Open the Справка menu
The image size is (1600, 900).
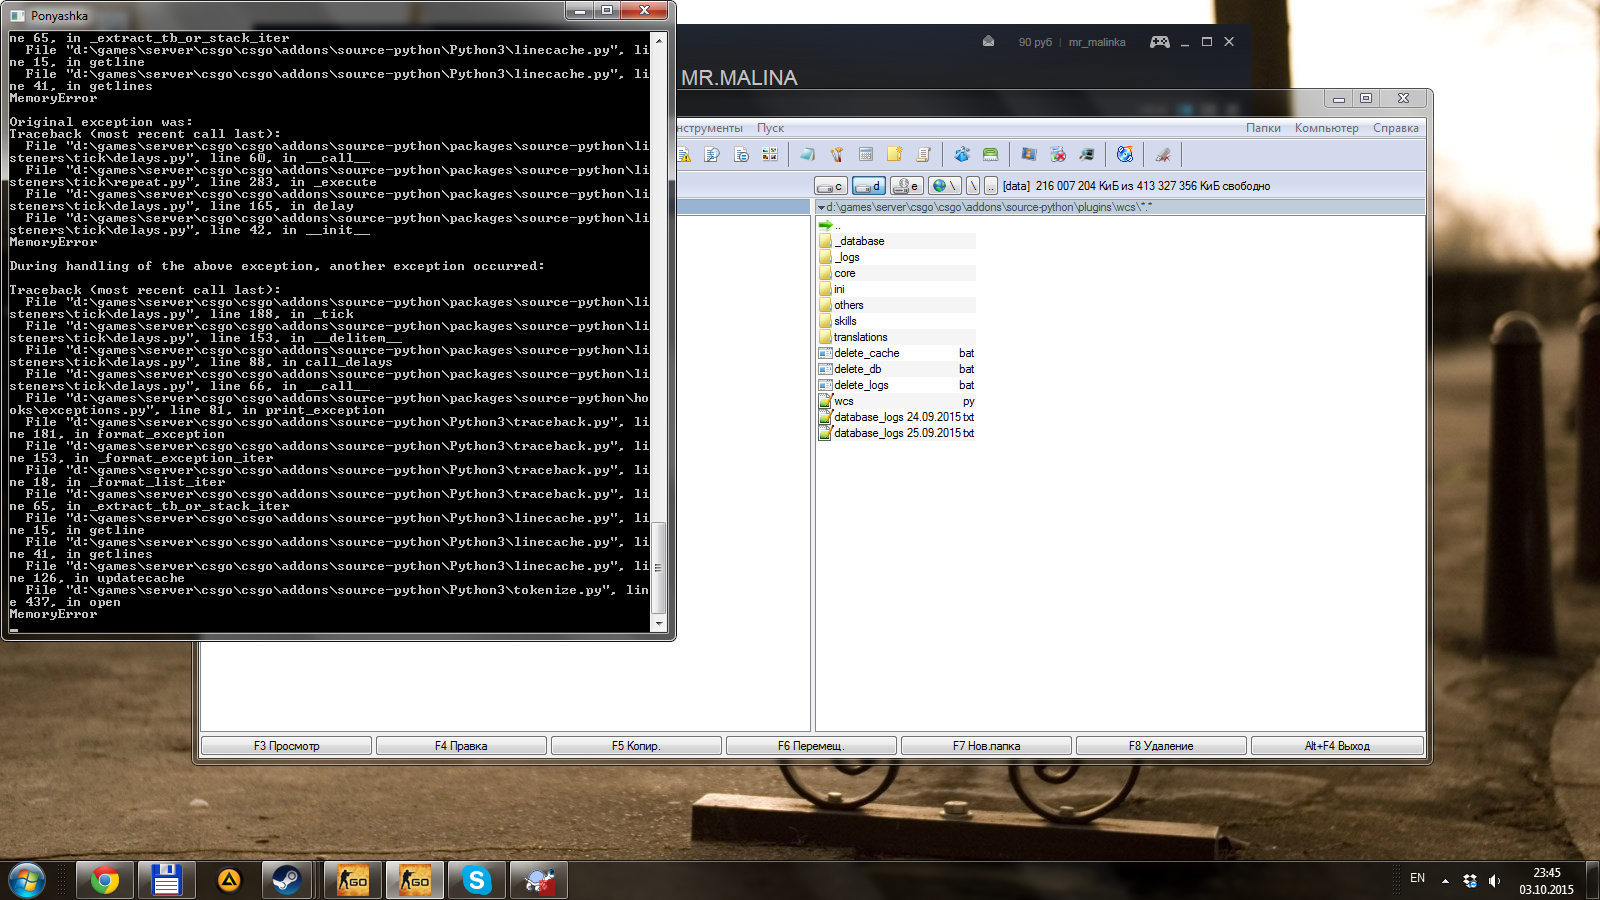click(x=1395, y=128)
